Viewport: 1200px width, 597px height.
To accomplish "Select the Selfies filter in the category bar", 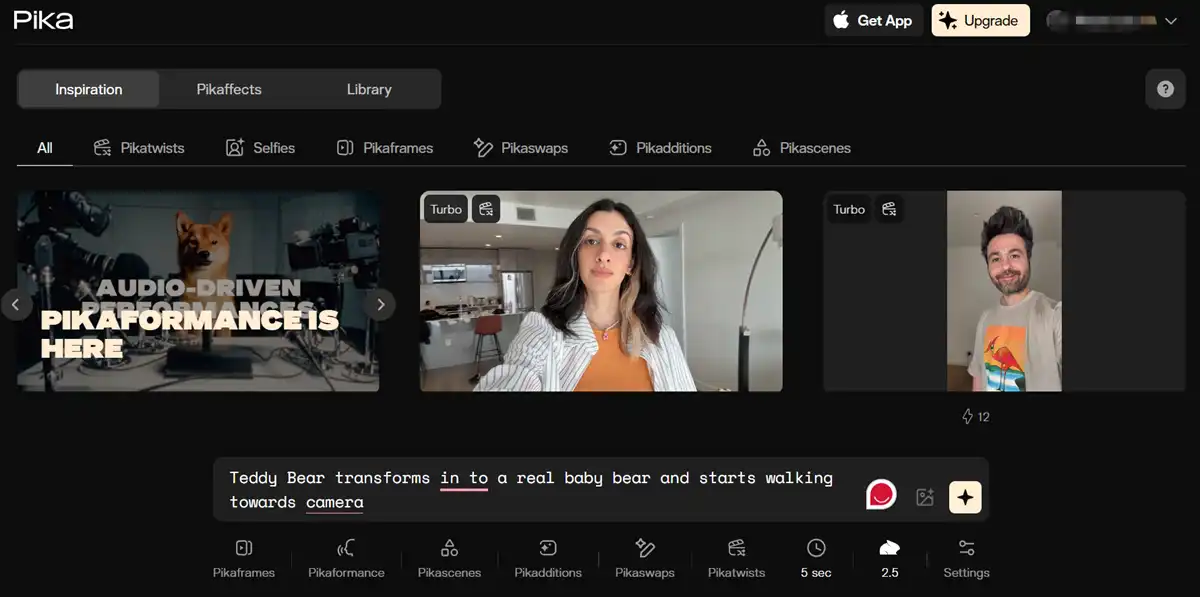I will (x=261, y=147).
